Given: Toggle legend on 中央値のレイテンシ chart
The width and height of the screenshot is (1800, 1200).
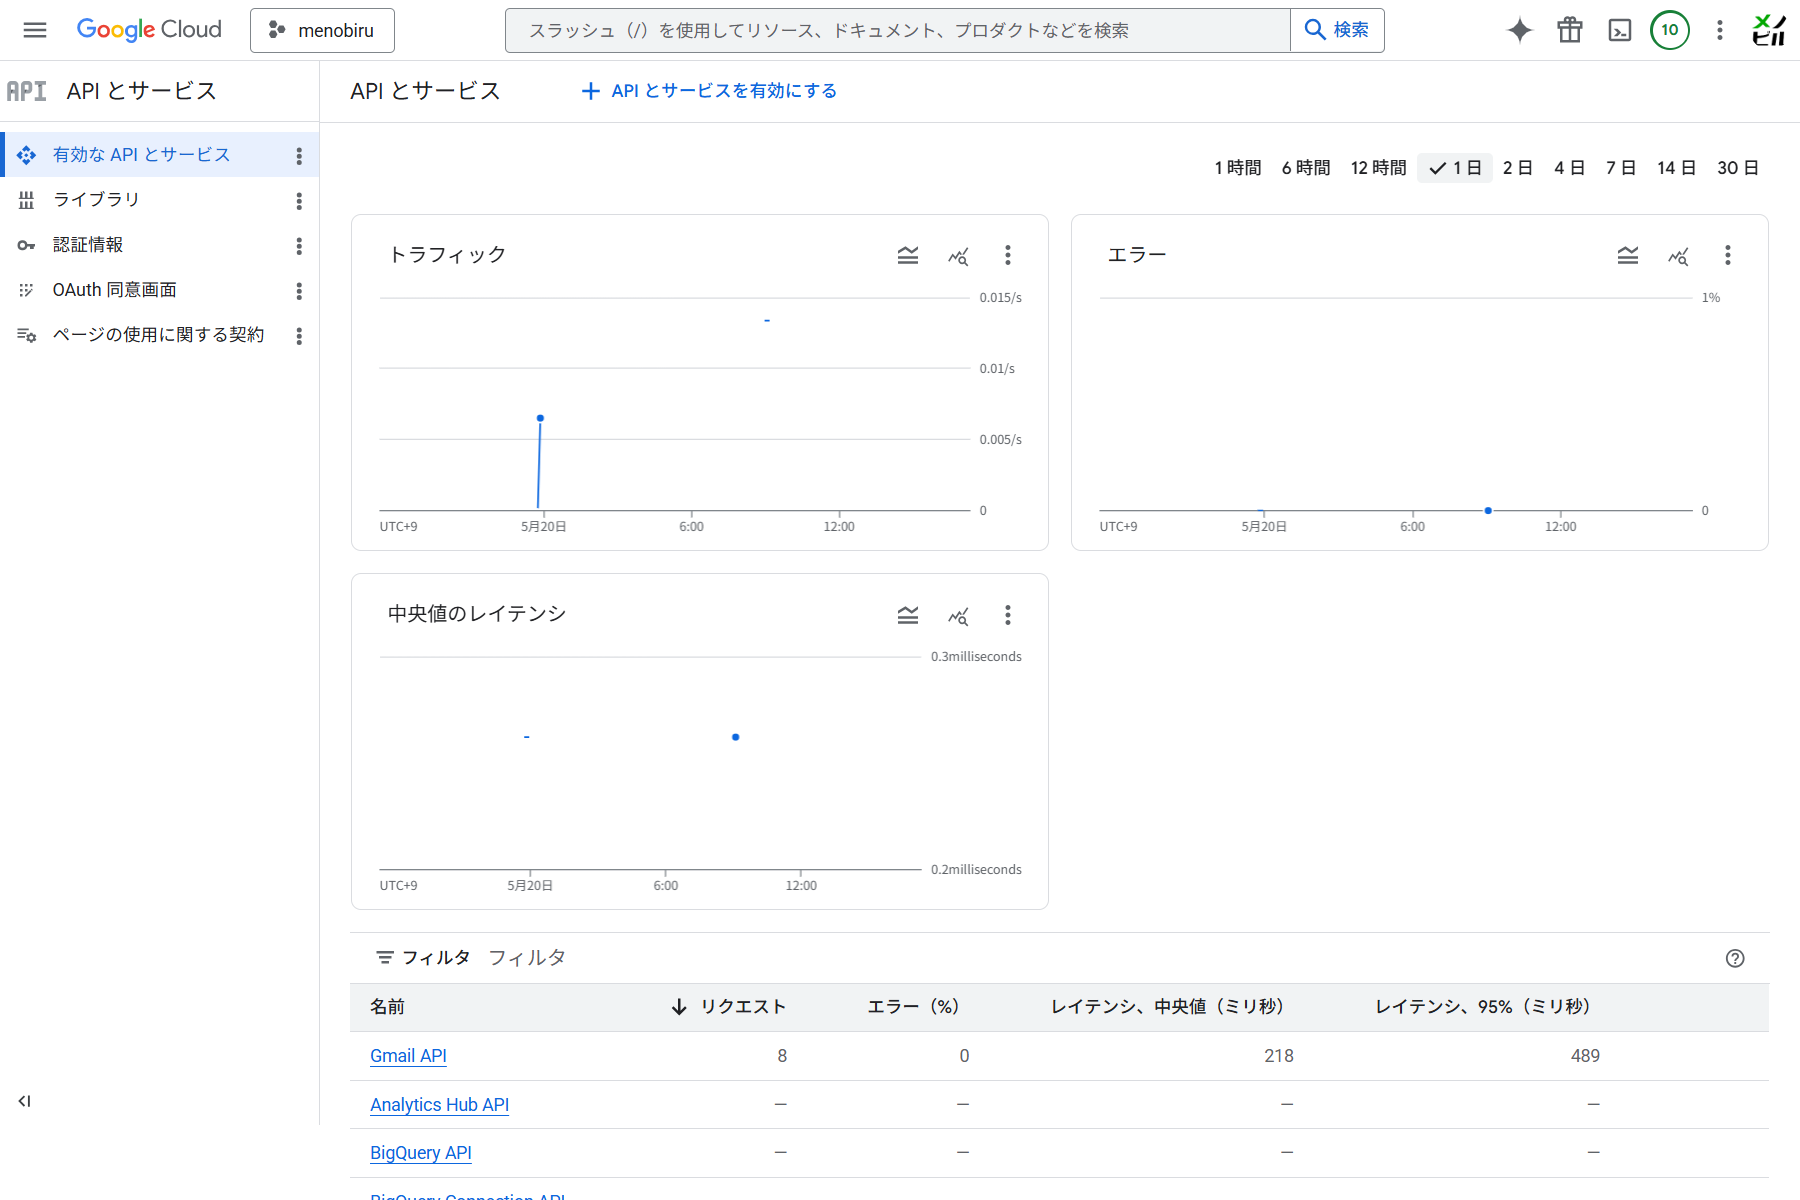Looking at the screenshot, I should point(908,615).
